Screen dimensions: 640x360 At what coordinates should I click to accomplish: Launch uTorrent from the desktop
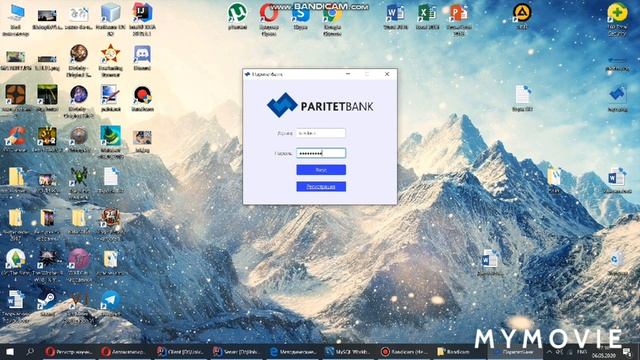(237, 16)
